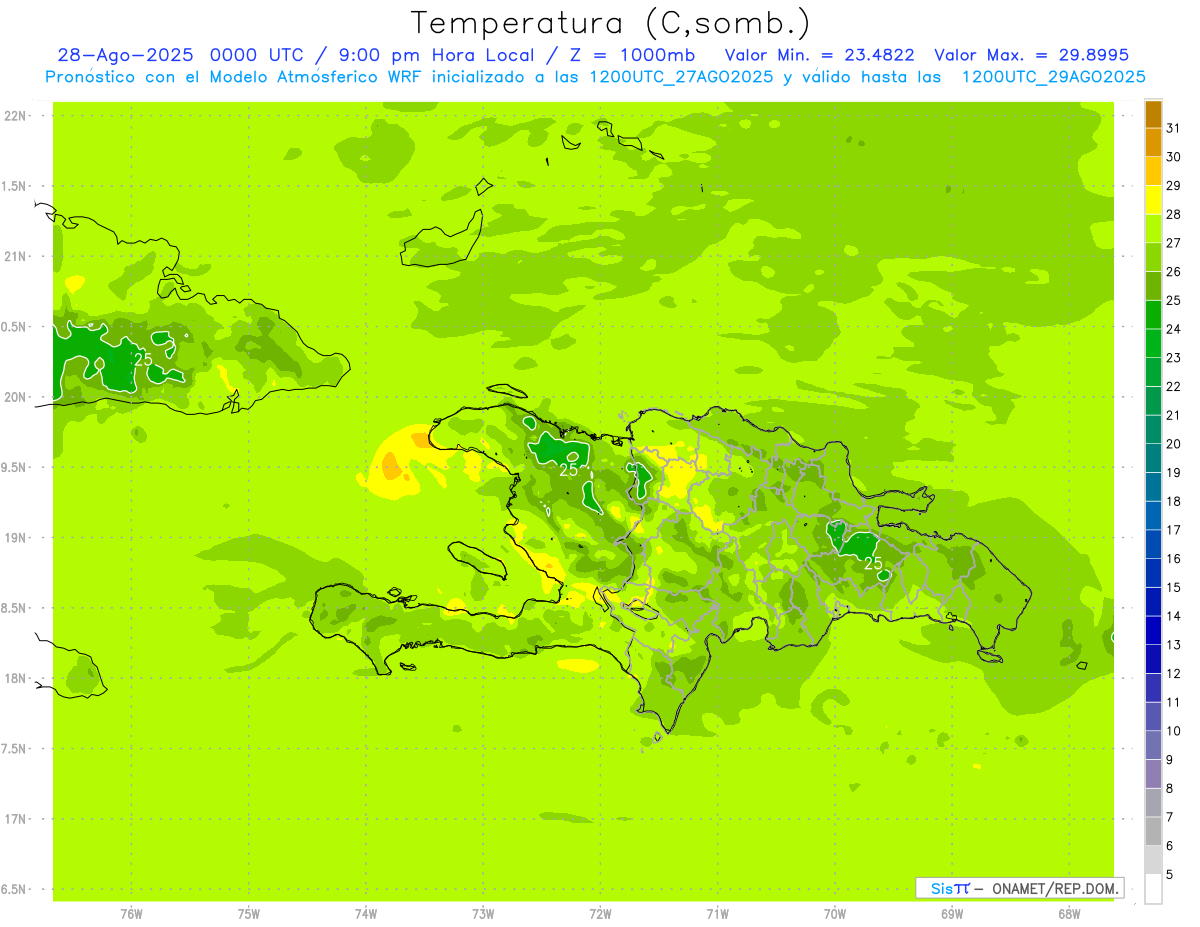Image resolution: width=1200 pixels, height=927 pixels.
Task: Click the "29" label on the color scale
Action: (1174, 185)
